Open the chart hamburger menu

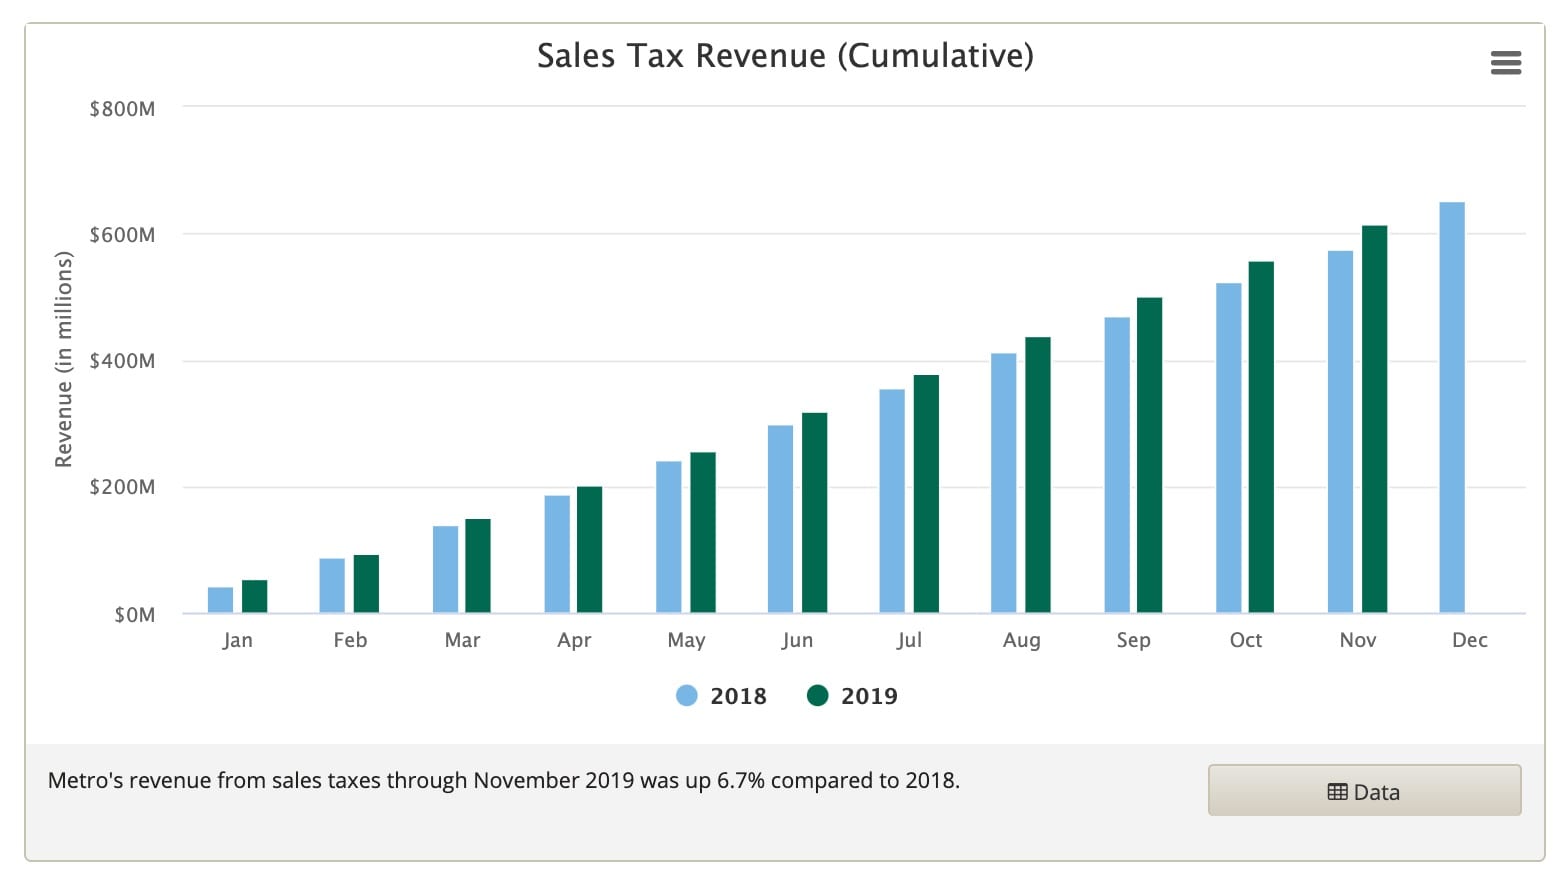[x=1505, y=63]
